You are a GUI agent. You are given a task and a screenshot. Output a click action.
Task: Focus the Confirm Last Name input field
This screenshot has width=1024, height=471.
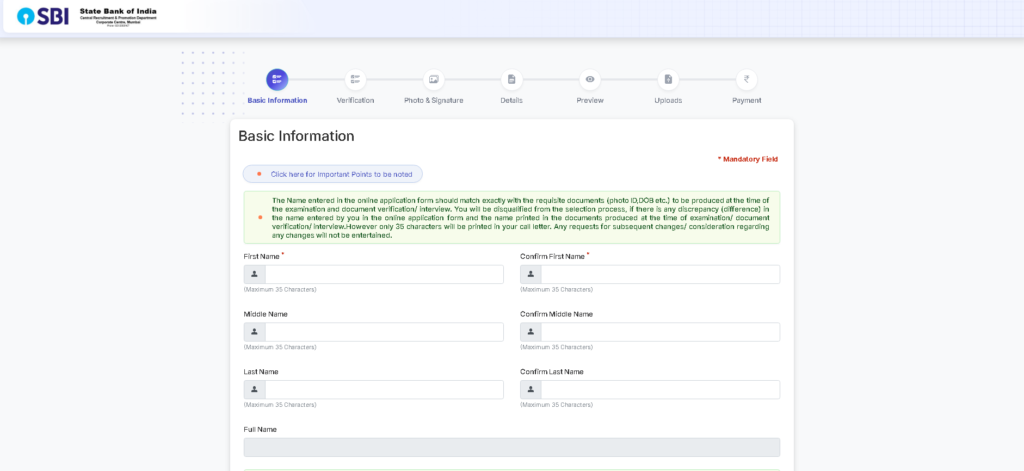pos(660,389)
